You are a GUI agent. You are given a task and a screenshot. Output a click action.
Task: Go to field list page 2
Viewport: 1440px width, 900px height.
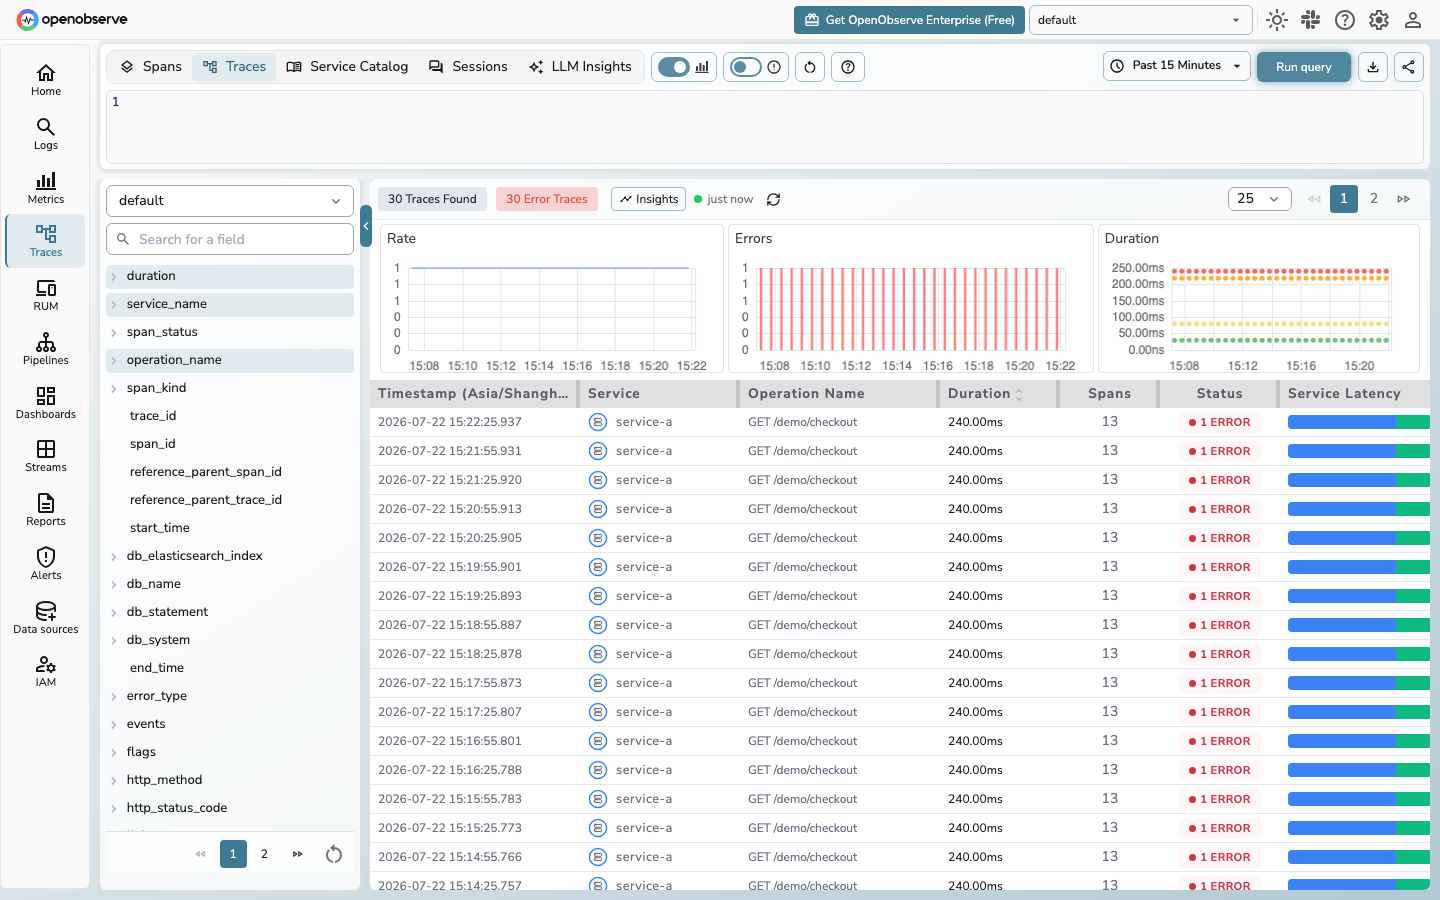[264, 854]
